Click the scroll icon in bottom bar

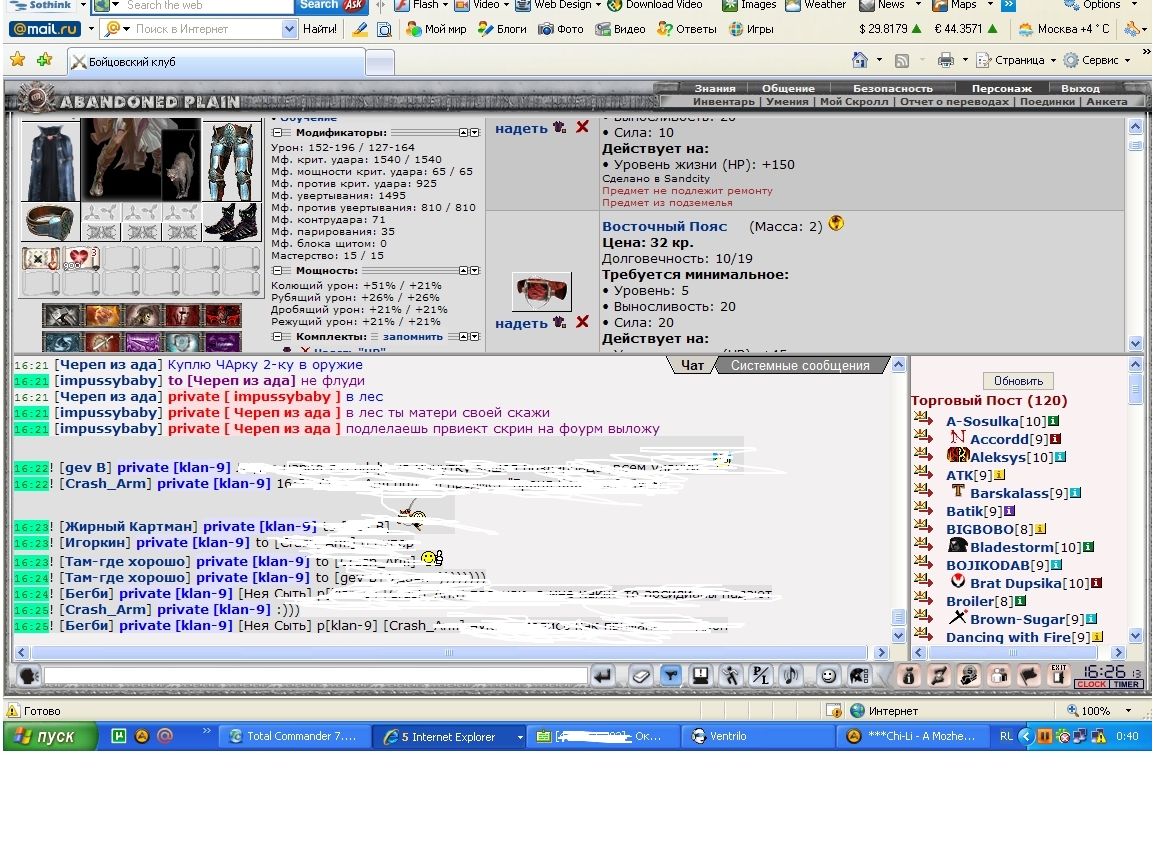click(938, 675)
